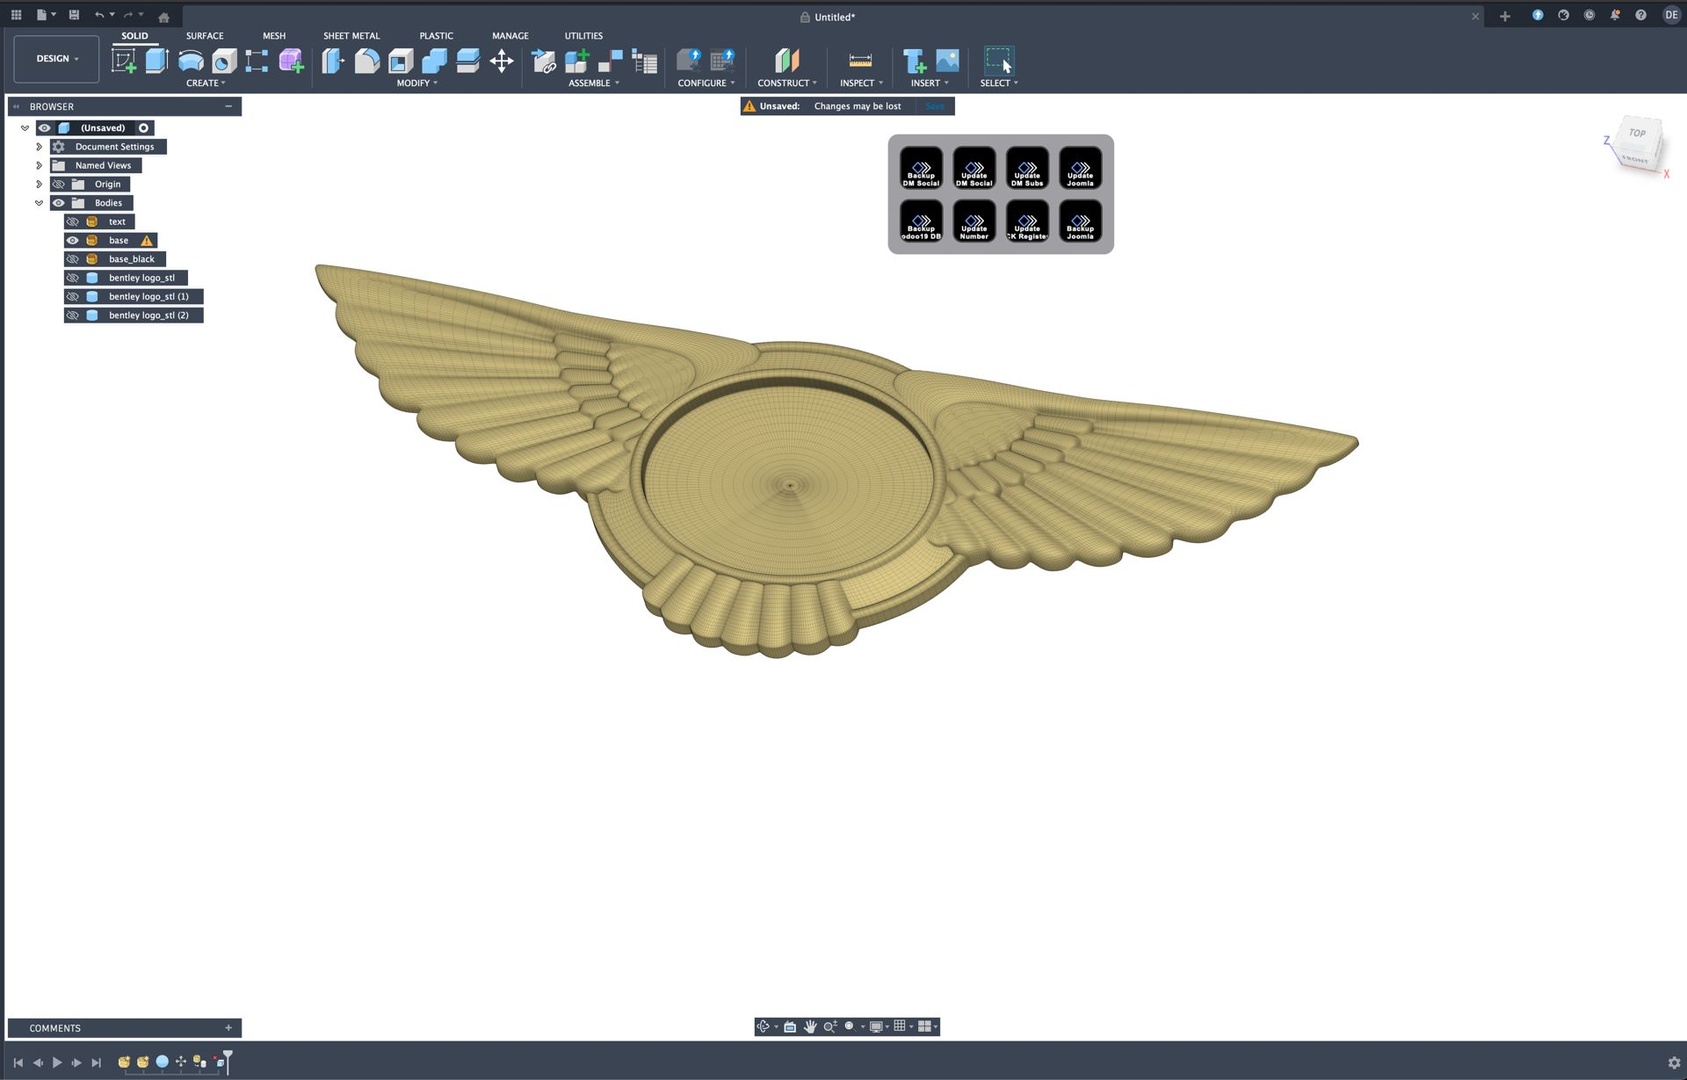Click TOP on the ViewCube
1687x1080 pixels.
click(x=1637, y=132)
